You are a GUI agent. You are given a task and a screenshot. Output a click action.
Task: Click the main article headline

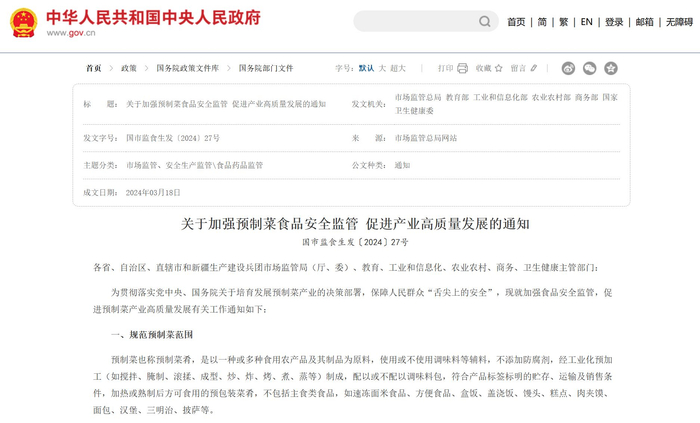pyautogui.click(x=355, y=224)
